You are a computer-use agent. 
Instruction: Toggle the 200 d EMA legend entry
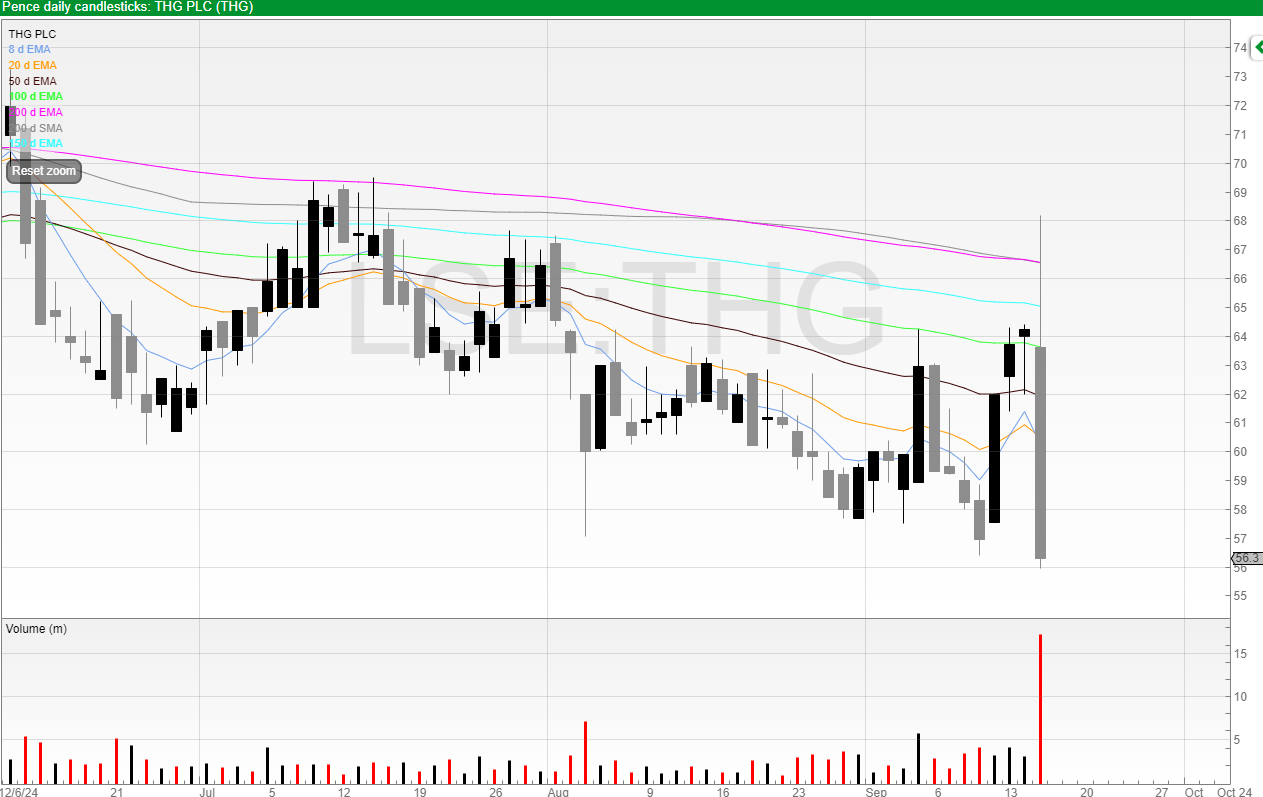pos(35,112)
